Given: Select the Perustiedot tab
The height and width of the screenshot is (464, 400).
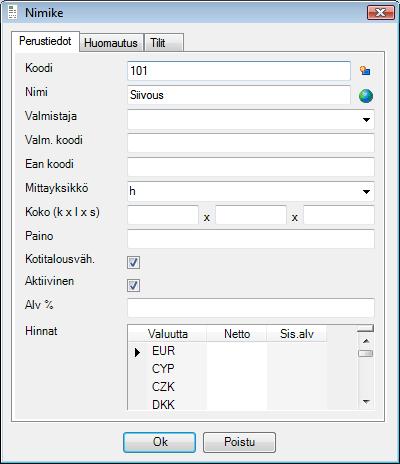Looking at the screenshot, I should click(45, 42).
